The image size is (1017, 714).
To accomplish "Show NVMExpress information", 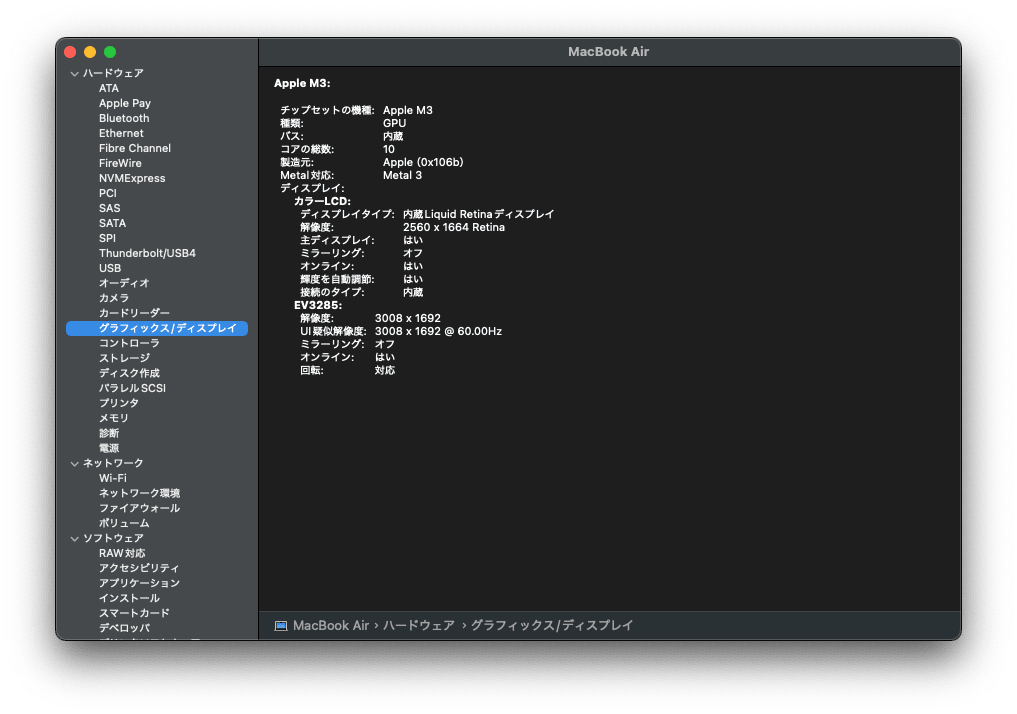I will pos(132,178).
